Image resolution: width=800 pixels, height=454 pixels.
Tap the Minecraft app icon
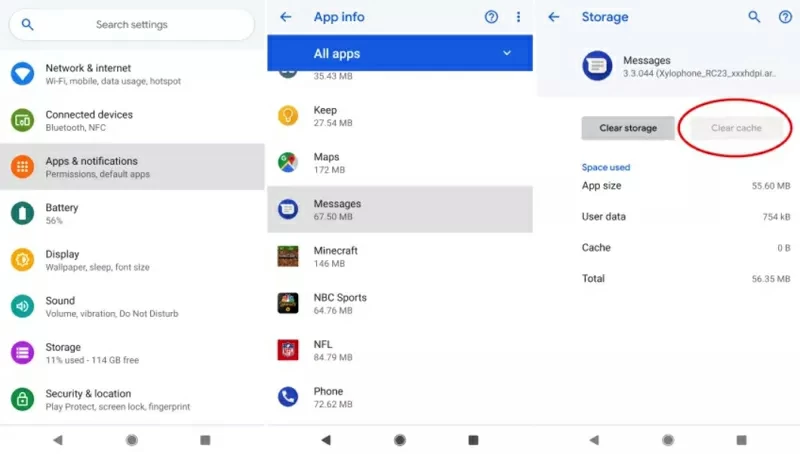tap(288, 256)
